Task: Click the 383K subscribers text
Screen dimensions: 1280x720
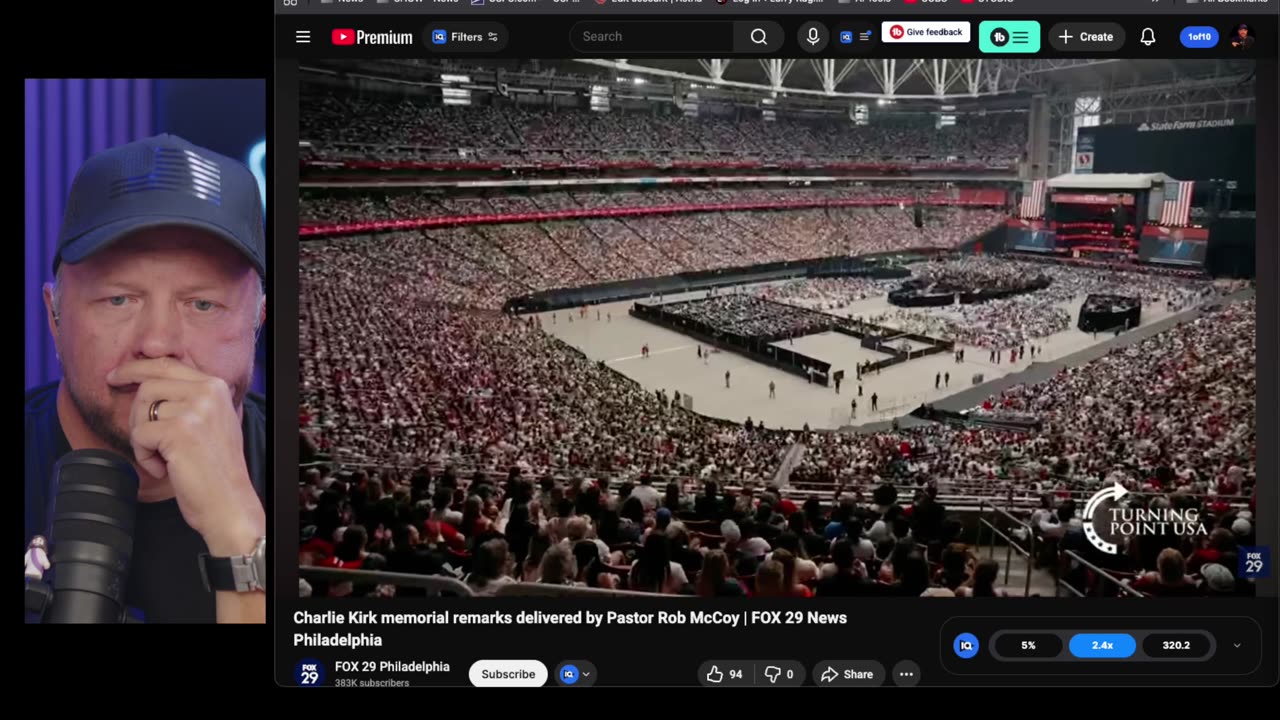Action: coord(372,683)
